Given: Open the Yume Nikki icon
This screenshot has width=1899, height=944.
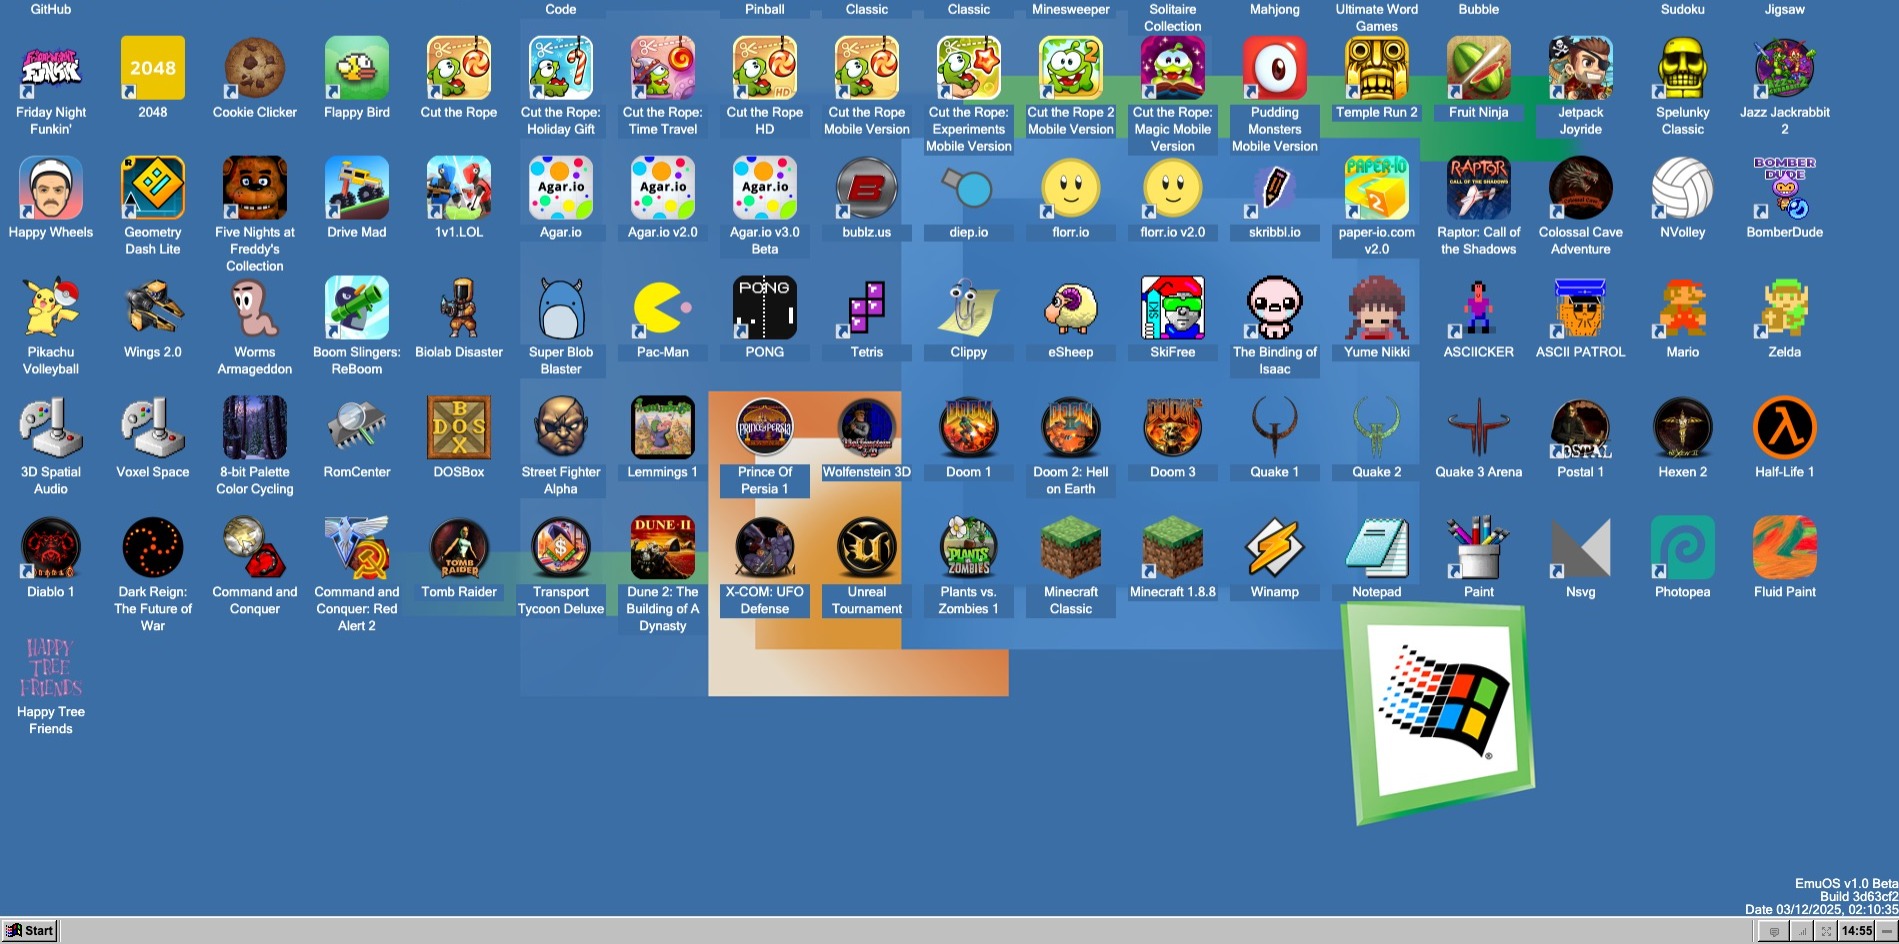Looking at the screenshot, I should [x=1377, y=308].
